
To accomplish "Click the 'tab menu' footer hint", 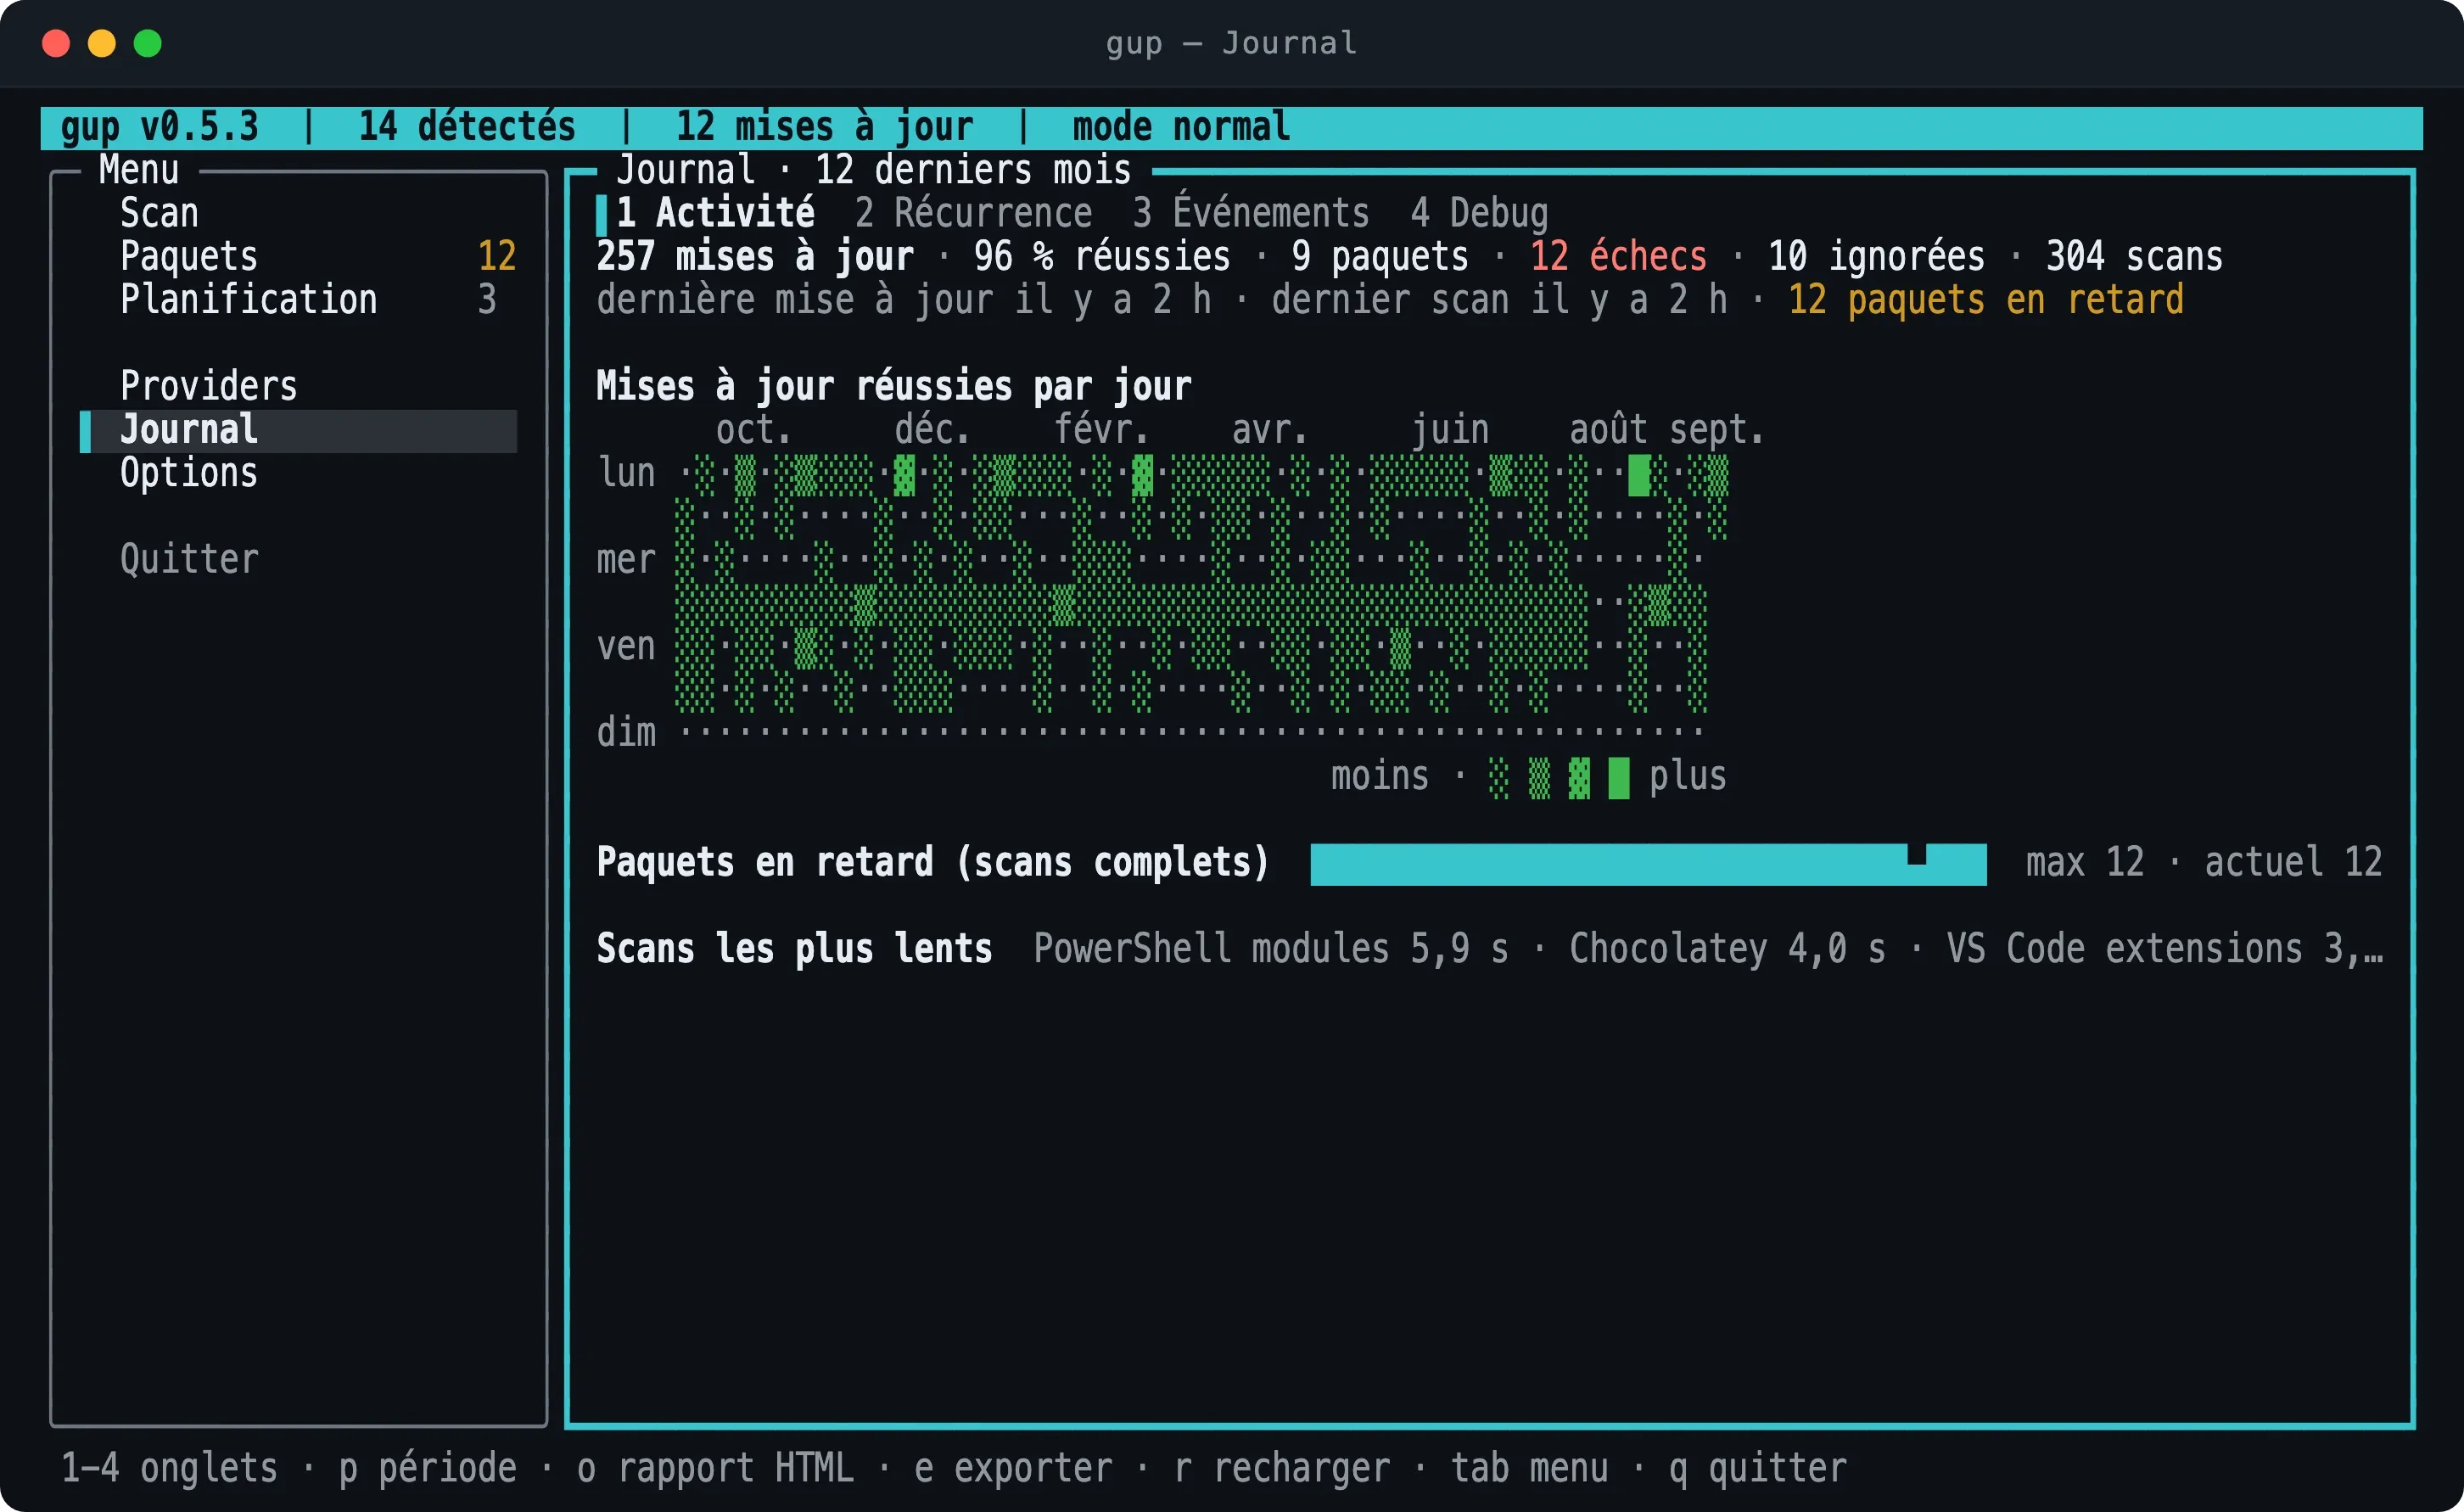I will coord(1529,1468).
